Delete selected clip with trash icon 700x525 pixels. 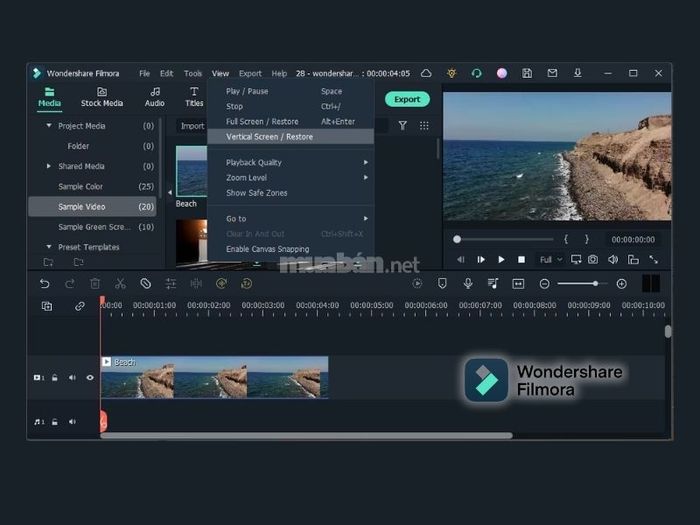[x=95, y=283]
